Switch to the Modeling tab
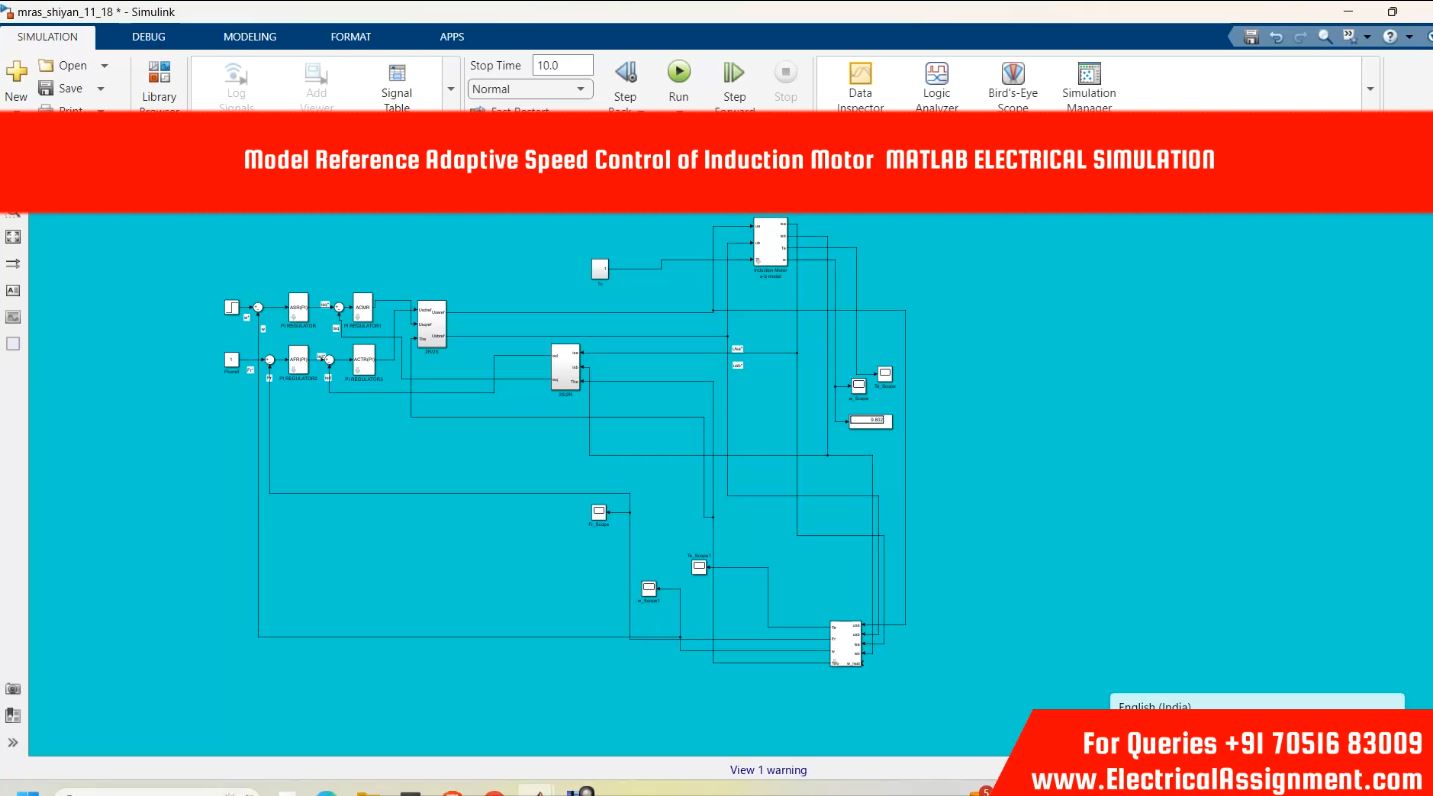This screenshot has width=1433, height=796. (250, 37)
